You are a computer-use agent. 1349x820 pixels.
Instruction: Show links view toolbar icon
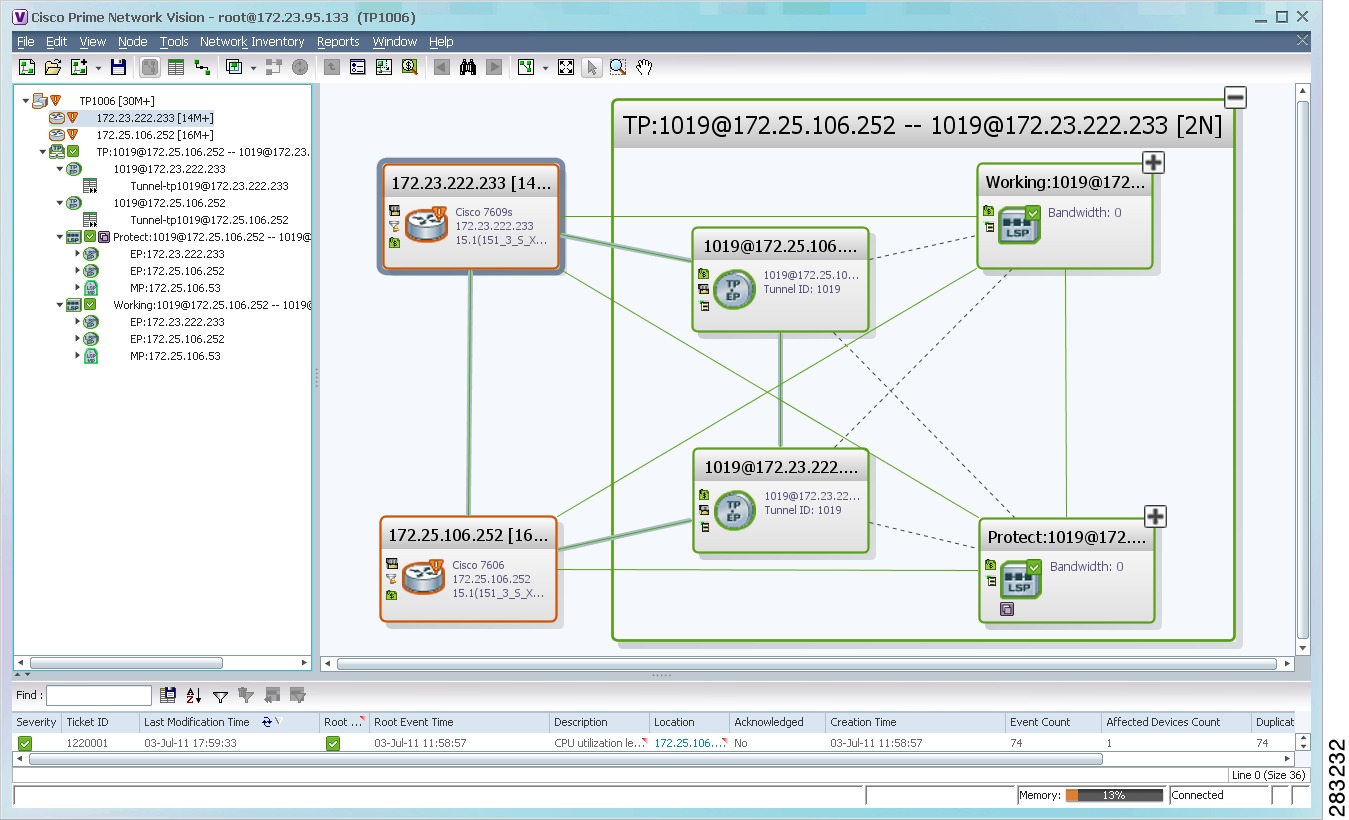[x=202, y=67]
